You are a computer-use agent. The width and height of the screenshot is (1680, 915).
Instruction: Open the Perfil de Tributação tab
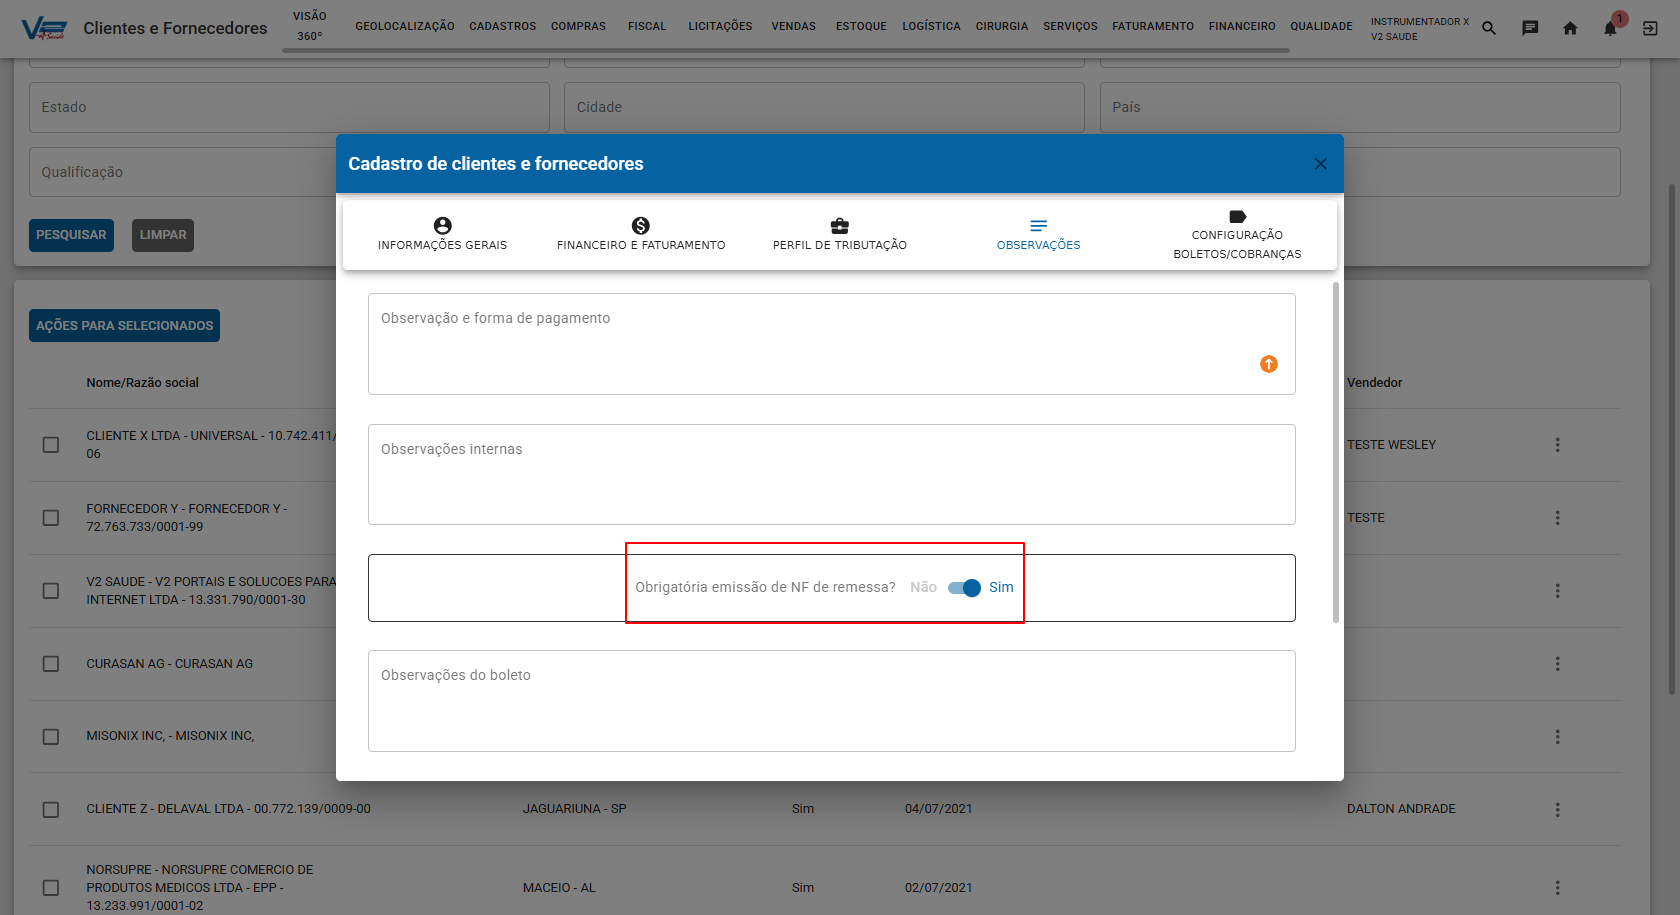click(840, 235)
